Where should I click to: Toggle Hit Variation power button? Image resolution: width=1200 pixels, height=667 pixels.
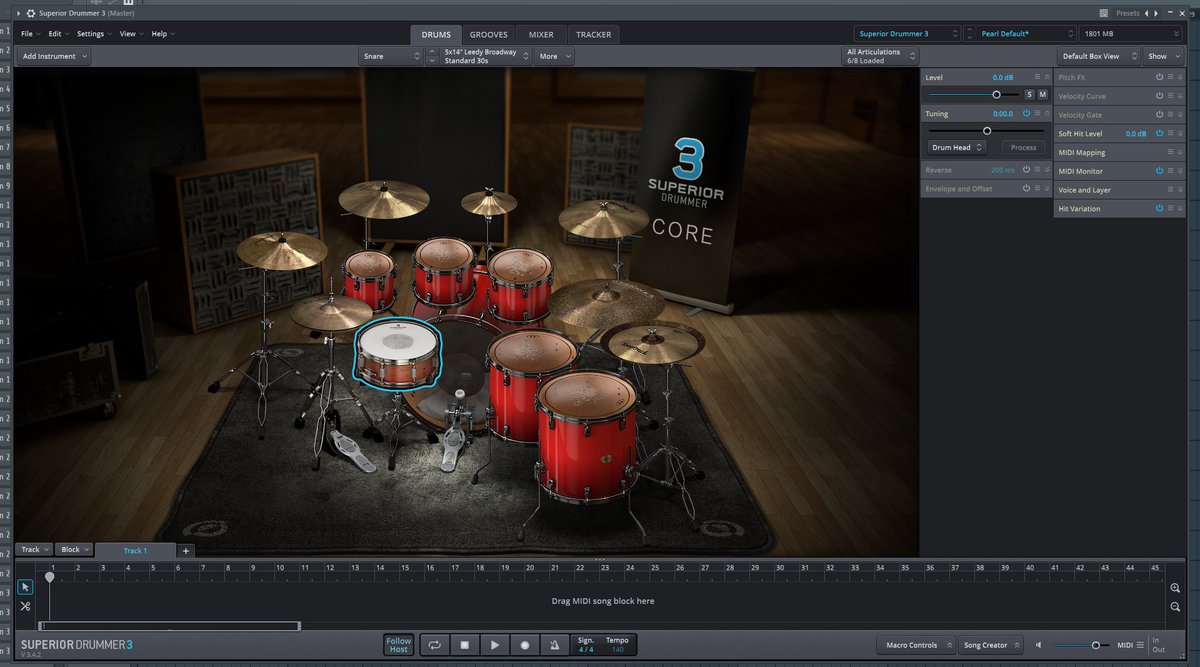coord(1160,208)
